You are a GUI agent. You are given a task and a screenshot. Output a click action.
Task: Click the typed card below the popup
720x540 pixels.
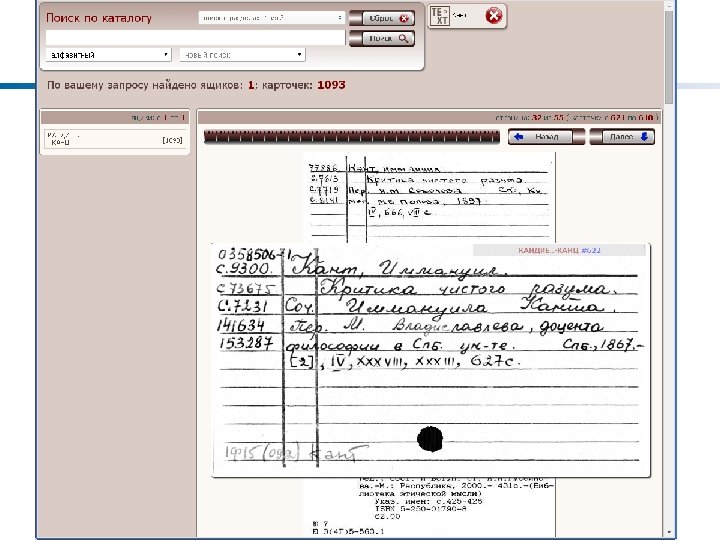click(429, 506)
